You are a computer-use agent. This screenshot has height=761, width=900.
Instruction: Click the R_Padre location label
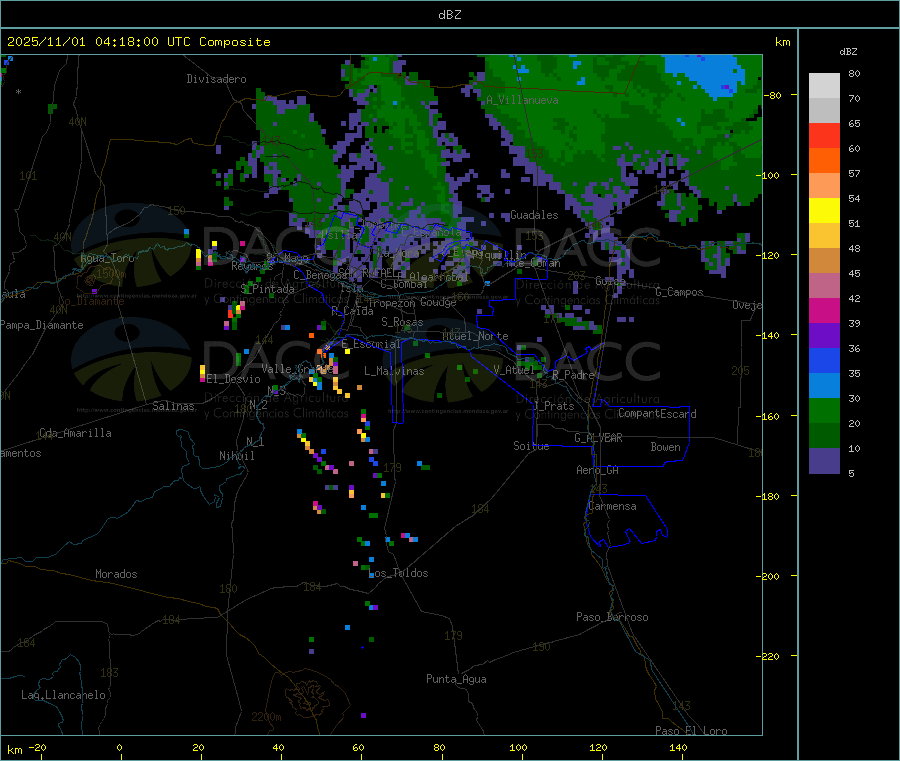tap(573, 375)
